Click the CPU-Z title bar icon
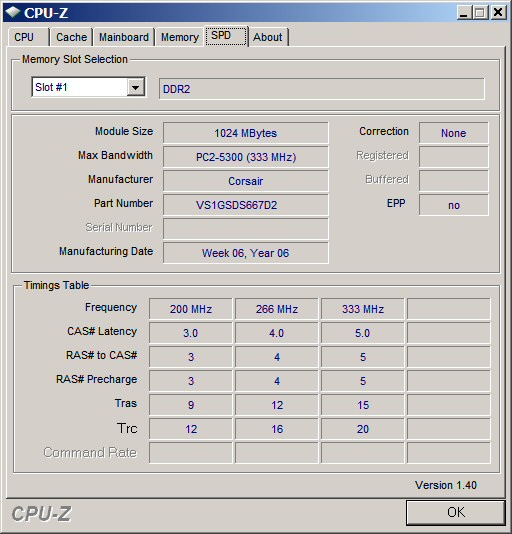The image size is (512, 534). pos(12,12)
